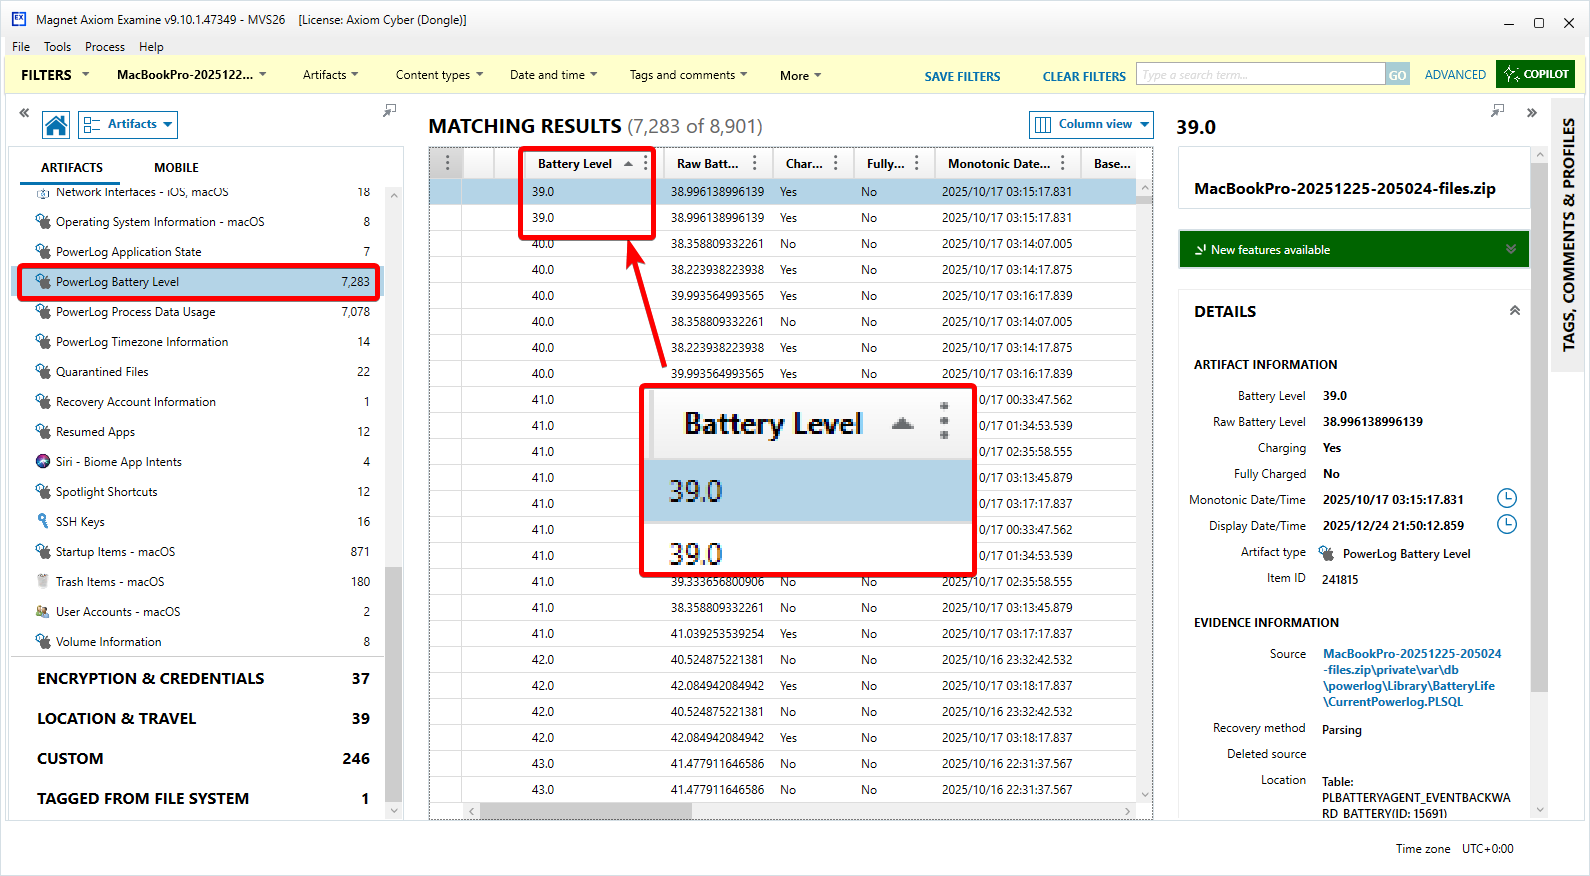Select PowerLog Process Data Usage artifact
This screenshot has height=876, width=1590.
point(203,312)
